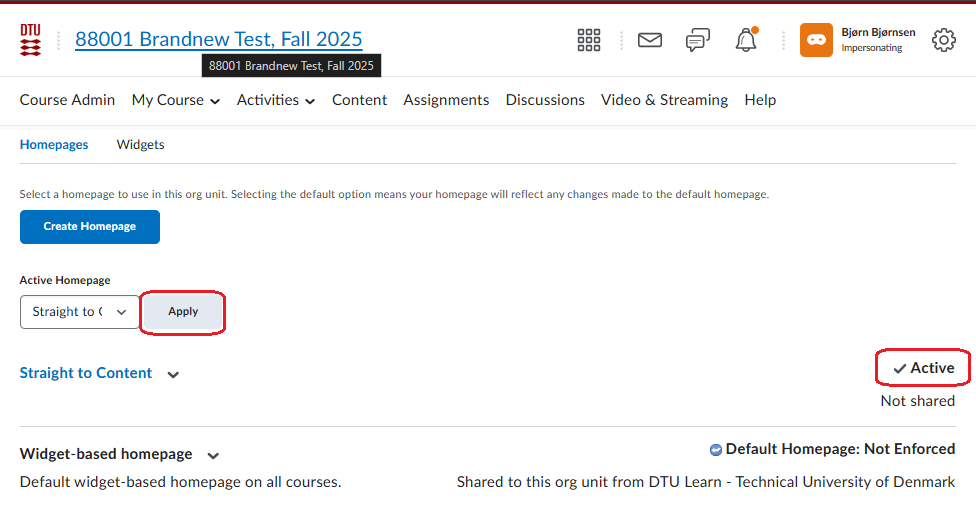
Task: Open the Straight to Content chevron menu
Action: [x=173, y=375]
